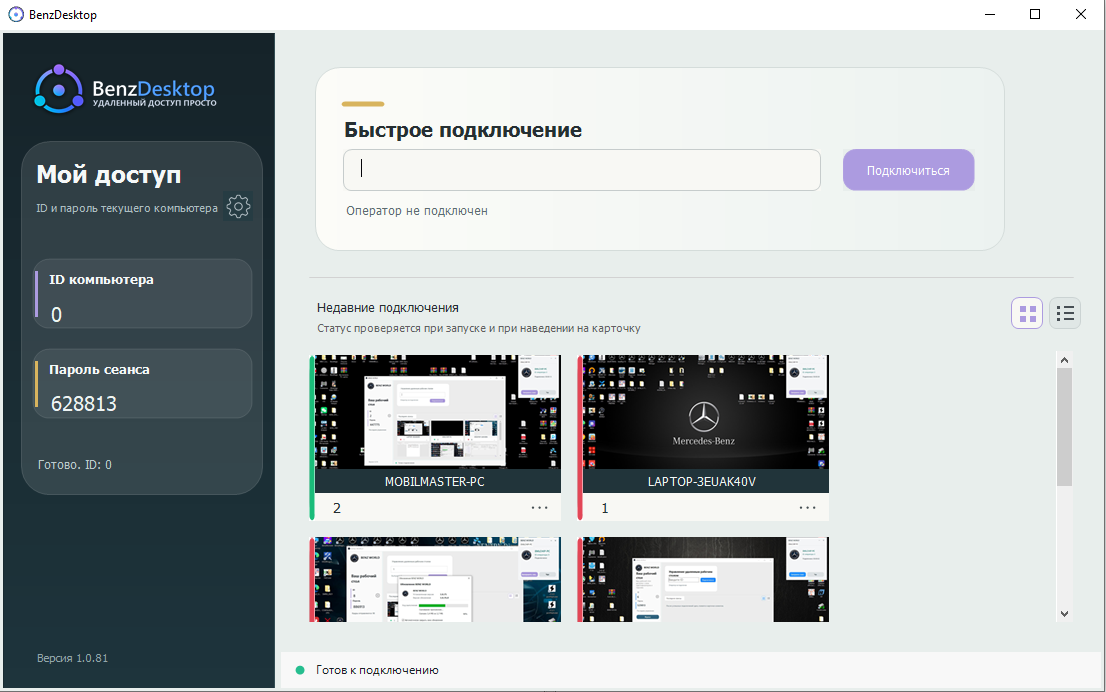
Task: Maximize the BenzDesktop window
Action: (1035, 14)
